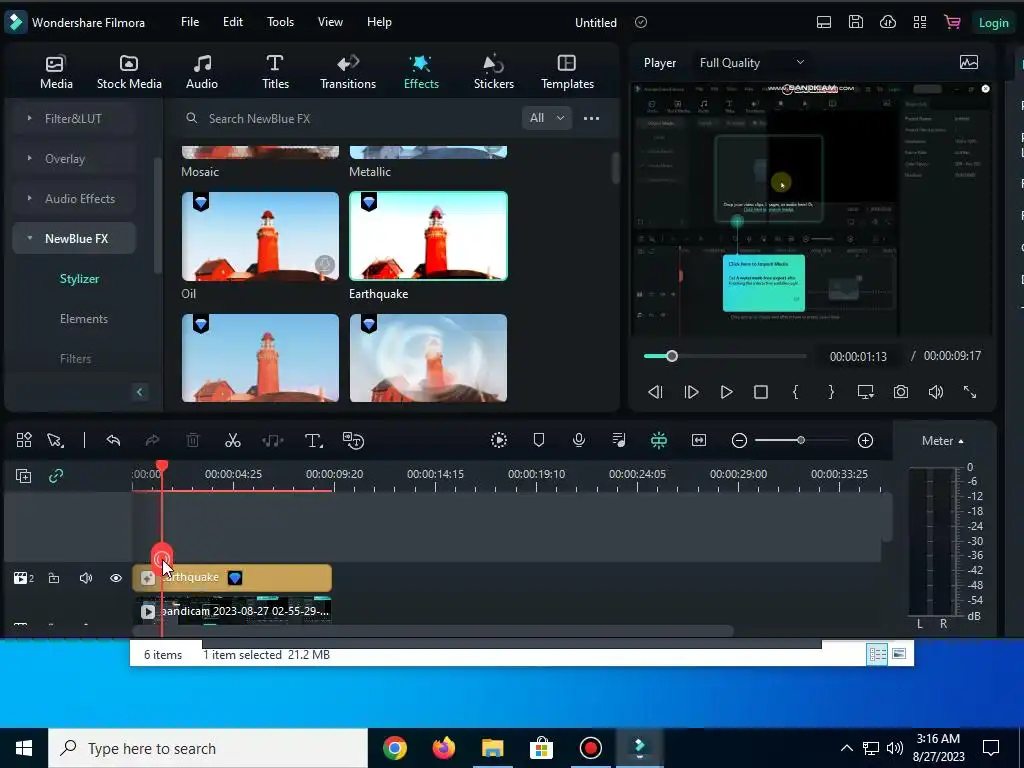
Task: Click the workspace layout icon in the title bar
Action: click(824, 22)
